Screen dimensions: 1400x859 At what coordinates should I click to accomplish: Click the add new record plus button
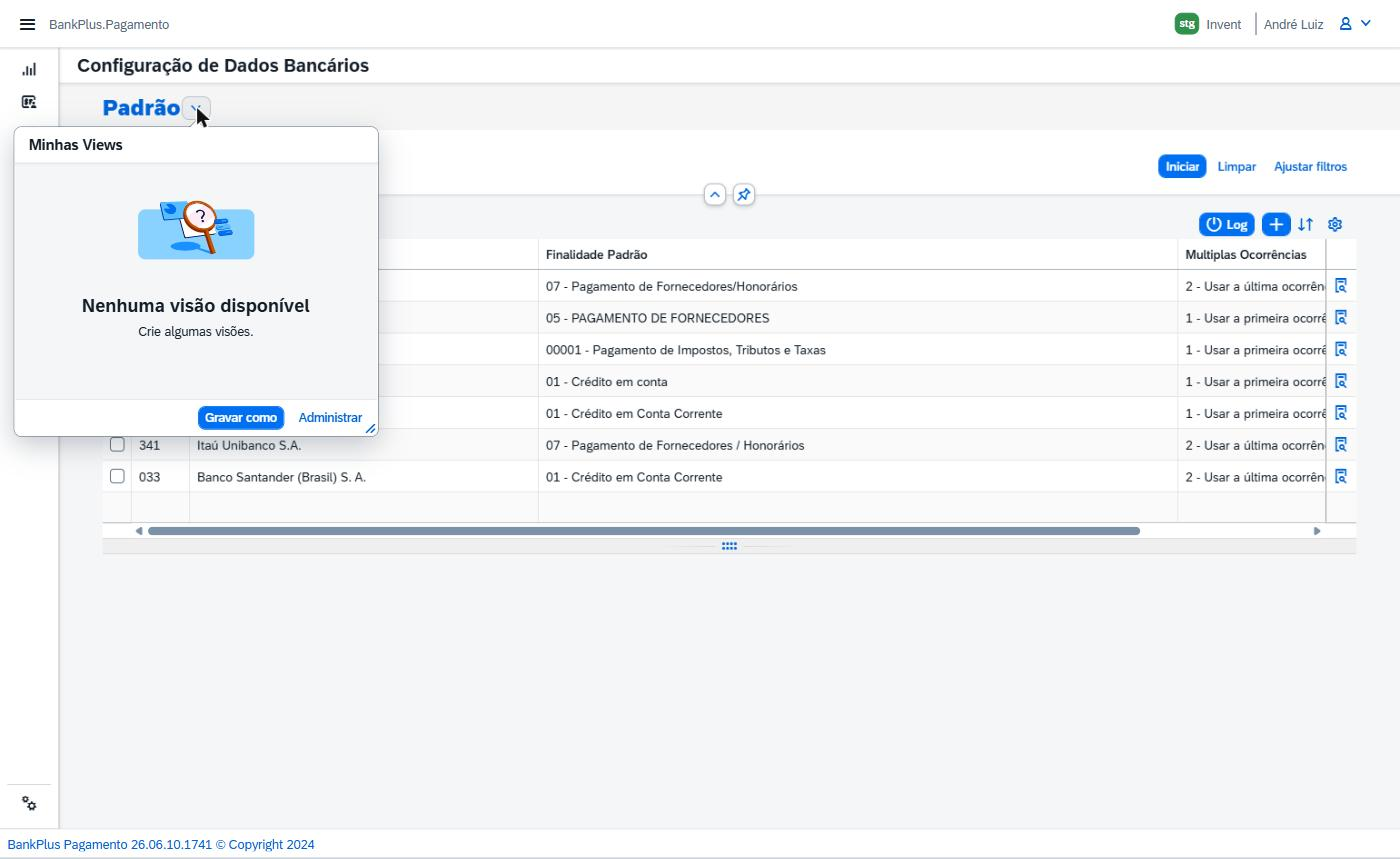click(x=1276, y=224)
